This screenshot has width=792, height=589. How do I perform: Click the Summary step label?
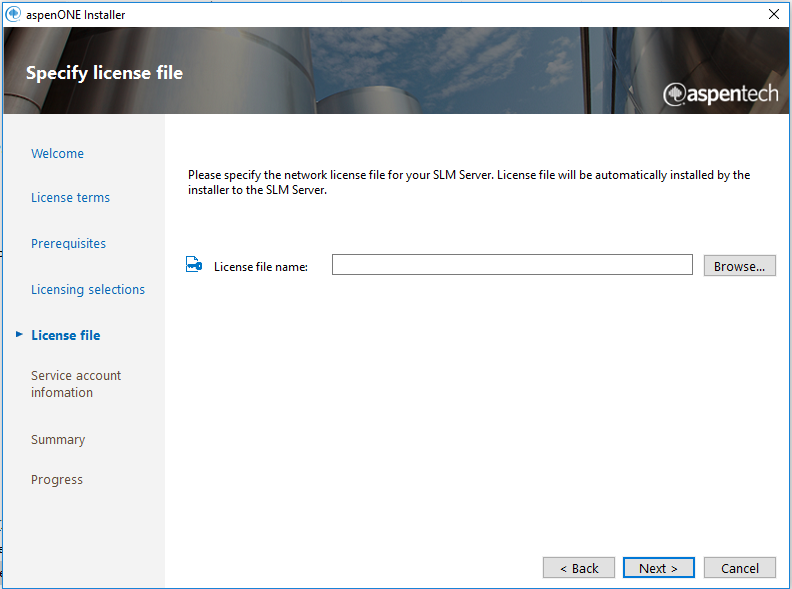[58, 439]
